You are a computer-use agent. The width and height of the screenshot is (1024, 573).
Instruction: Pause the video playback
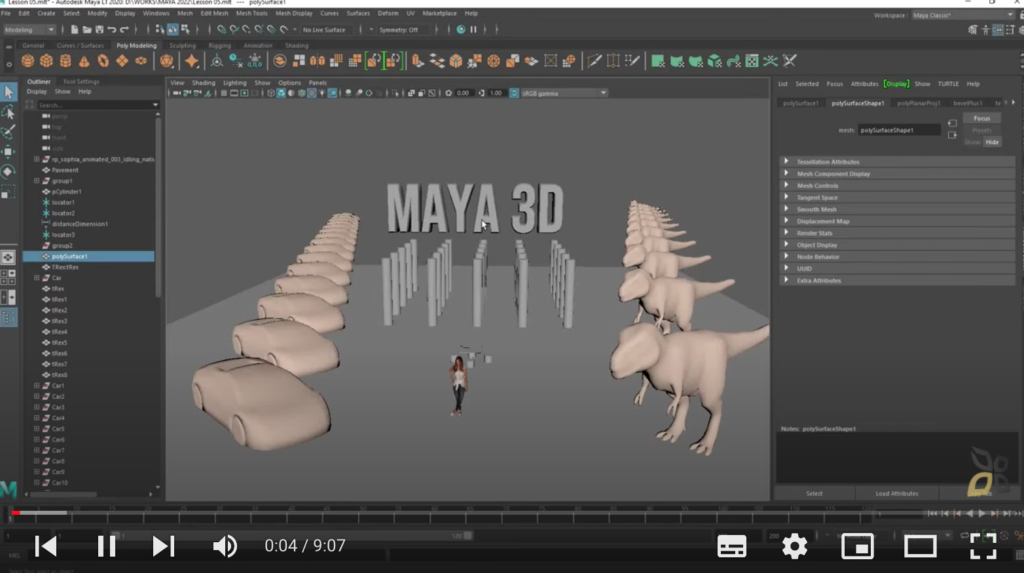click(x=106, y=546)
